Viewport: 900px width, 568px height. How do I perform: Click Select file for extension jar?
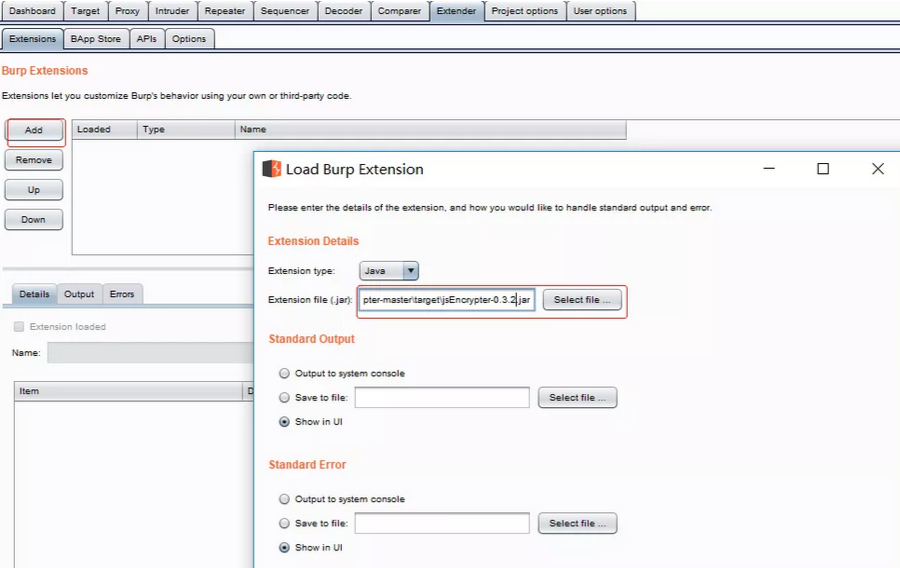pos(582,299)
